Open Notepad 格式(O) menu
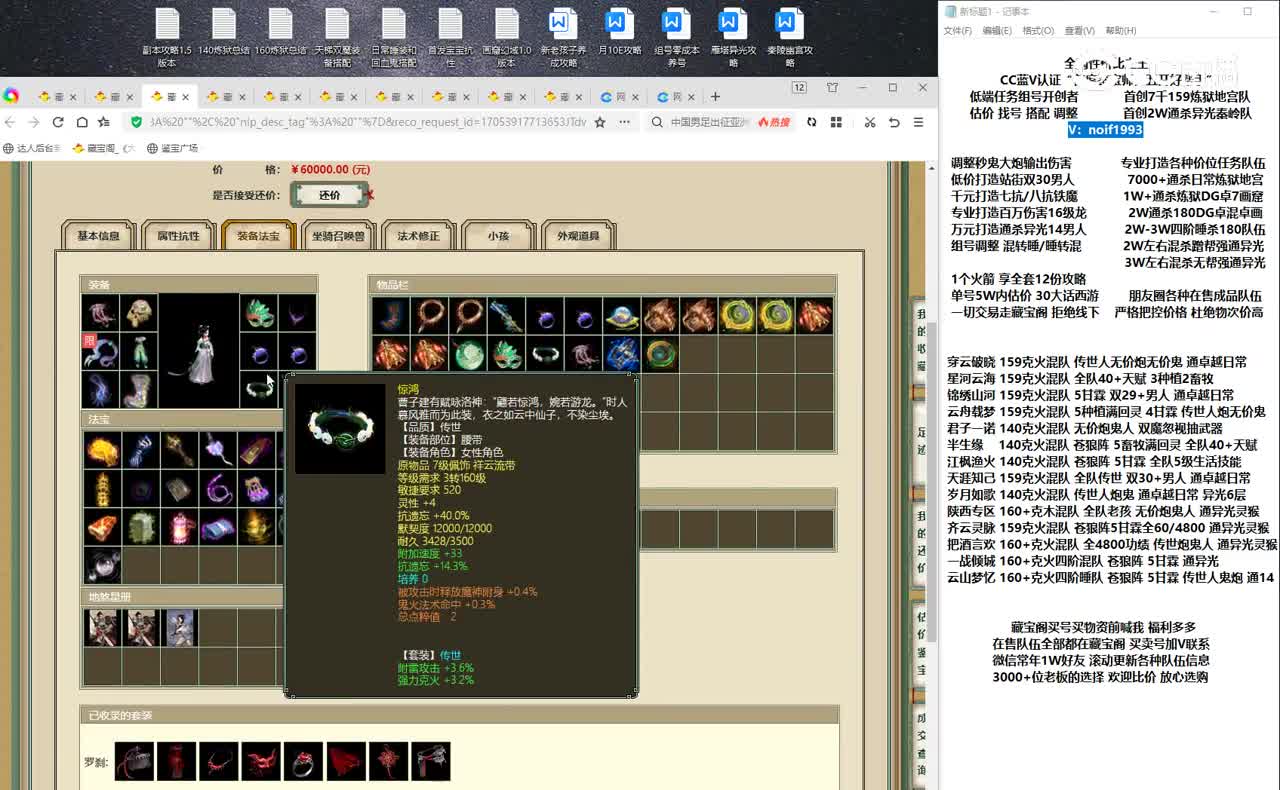This screenshot has width=1280, height=790. pos(1037,31)
